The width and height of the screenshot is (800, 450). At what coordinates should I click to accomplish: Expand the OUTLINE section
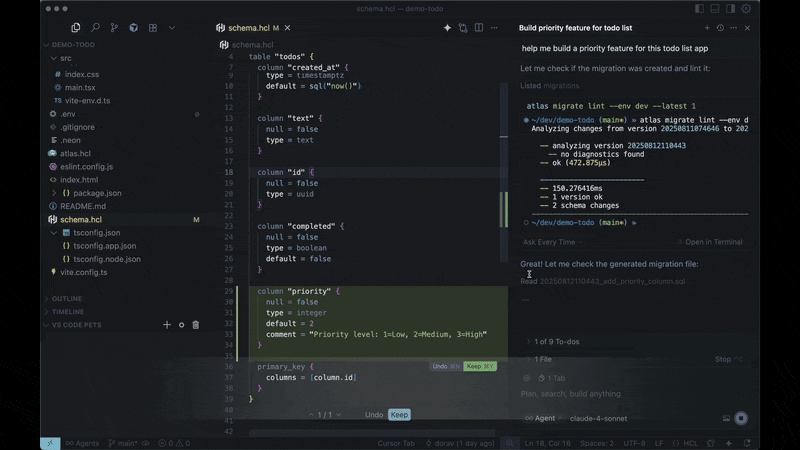(x=67, y=298)
